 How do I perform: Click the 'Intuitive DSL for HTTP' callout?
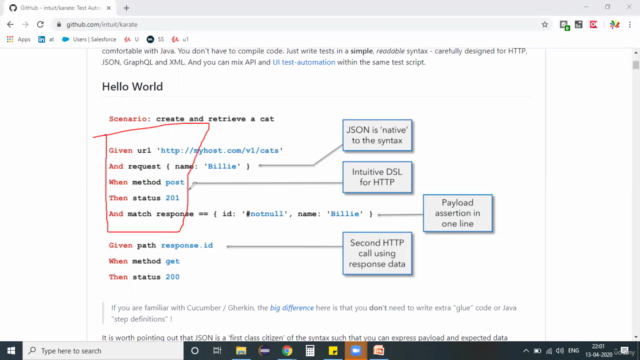[x=377, y=177]
